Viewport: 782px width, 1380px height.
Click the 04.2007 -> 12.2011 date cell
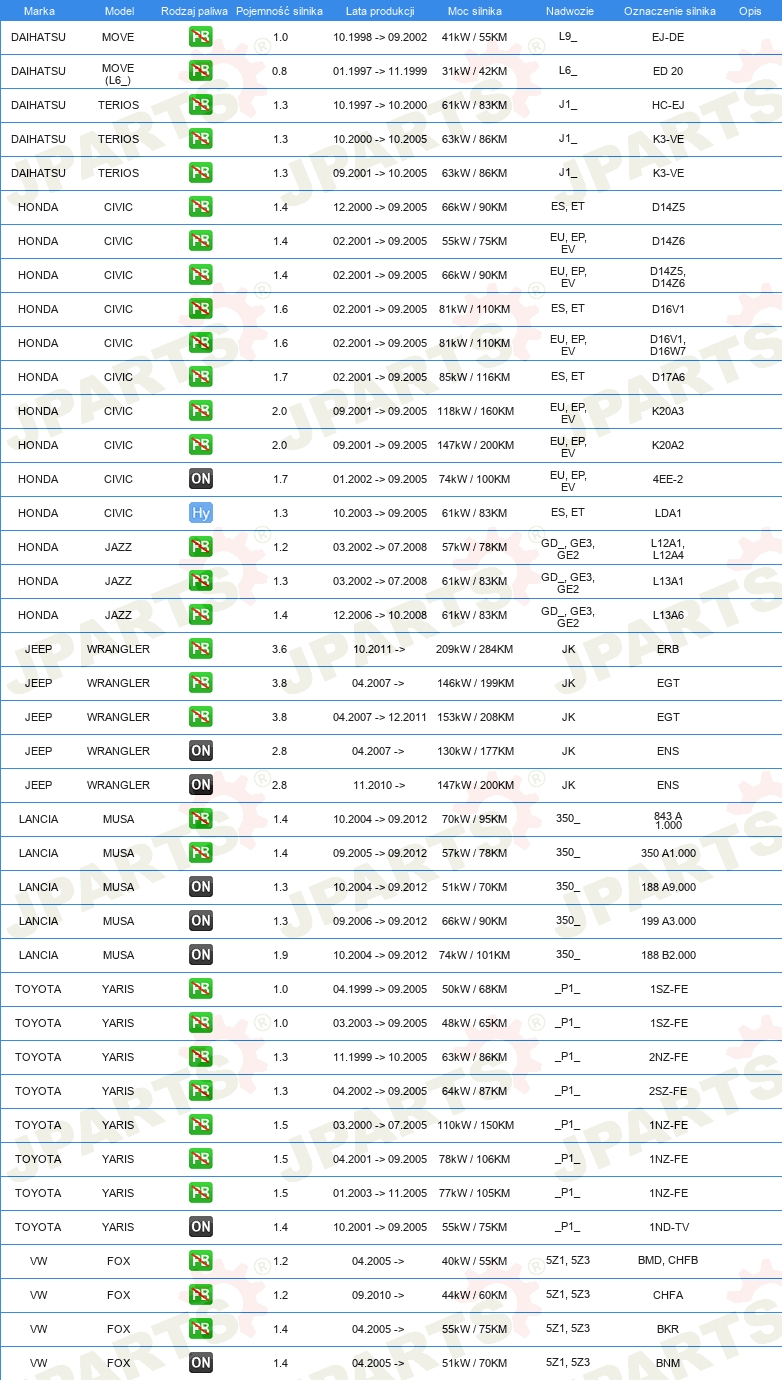click(x=380, y=717)
